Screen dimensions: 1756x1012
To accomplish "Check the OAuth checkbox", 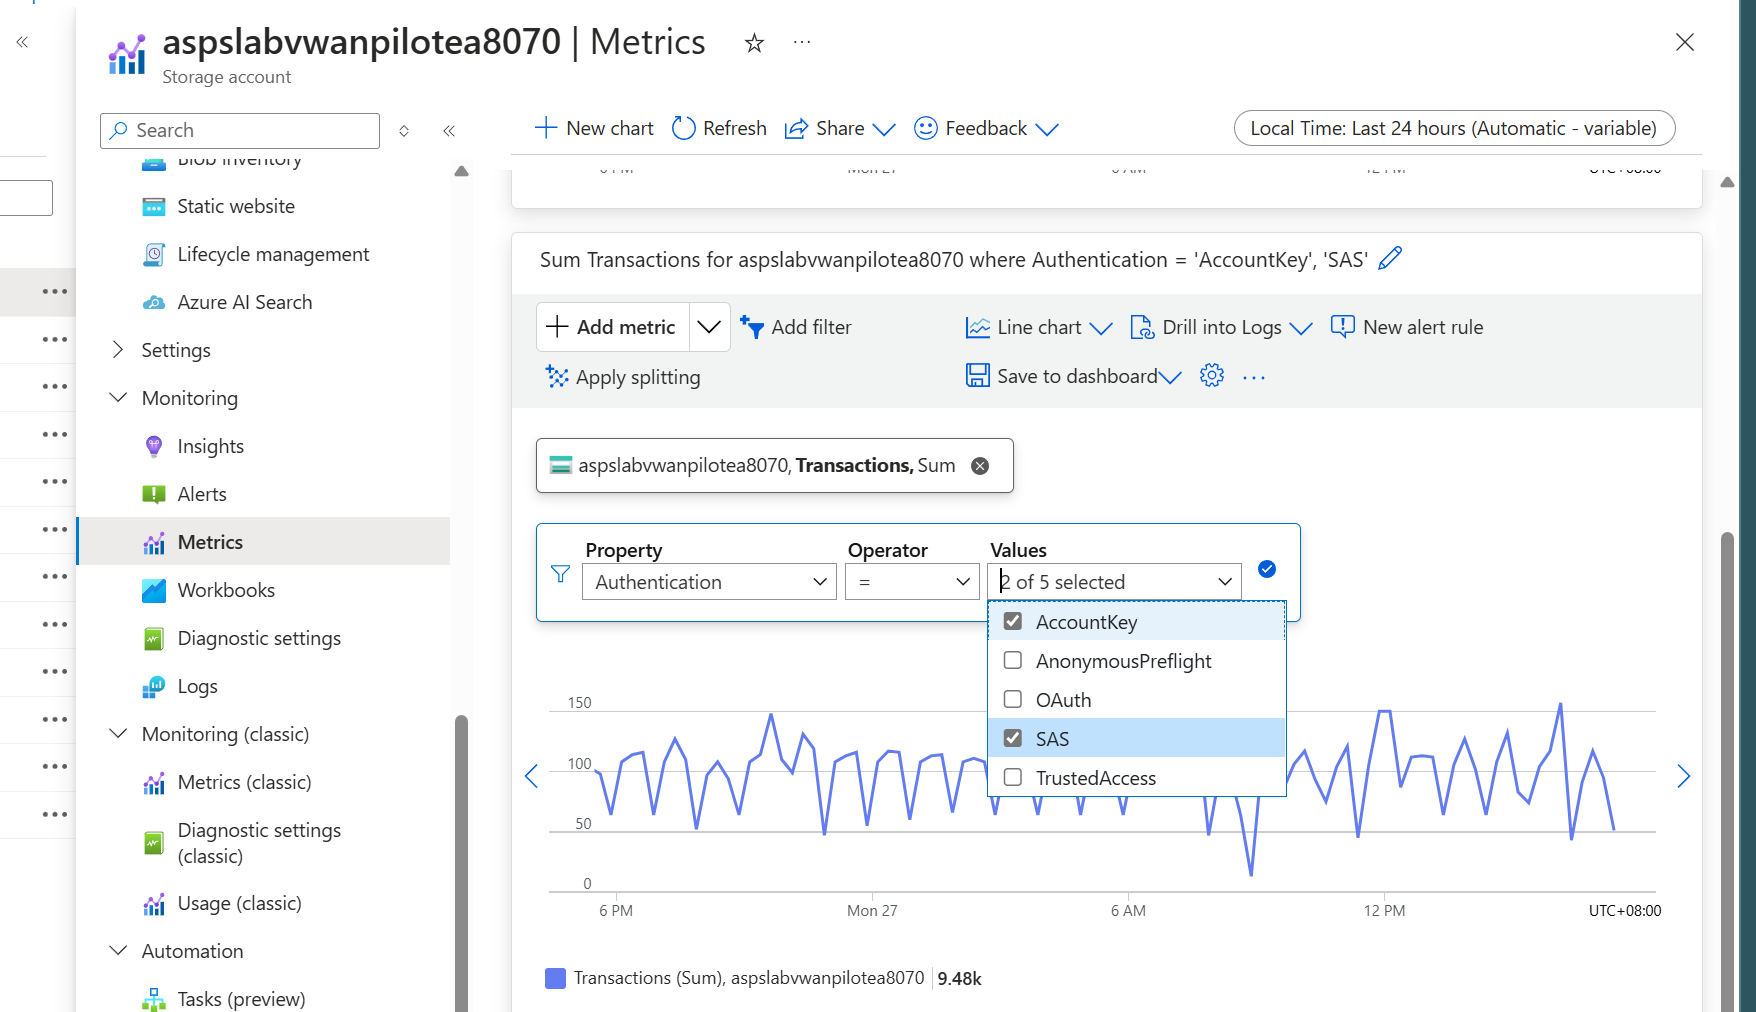I will [x=1013, y=699].
